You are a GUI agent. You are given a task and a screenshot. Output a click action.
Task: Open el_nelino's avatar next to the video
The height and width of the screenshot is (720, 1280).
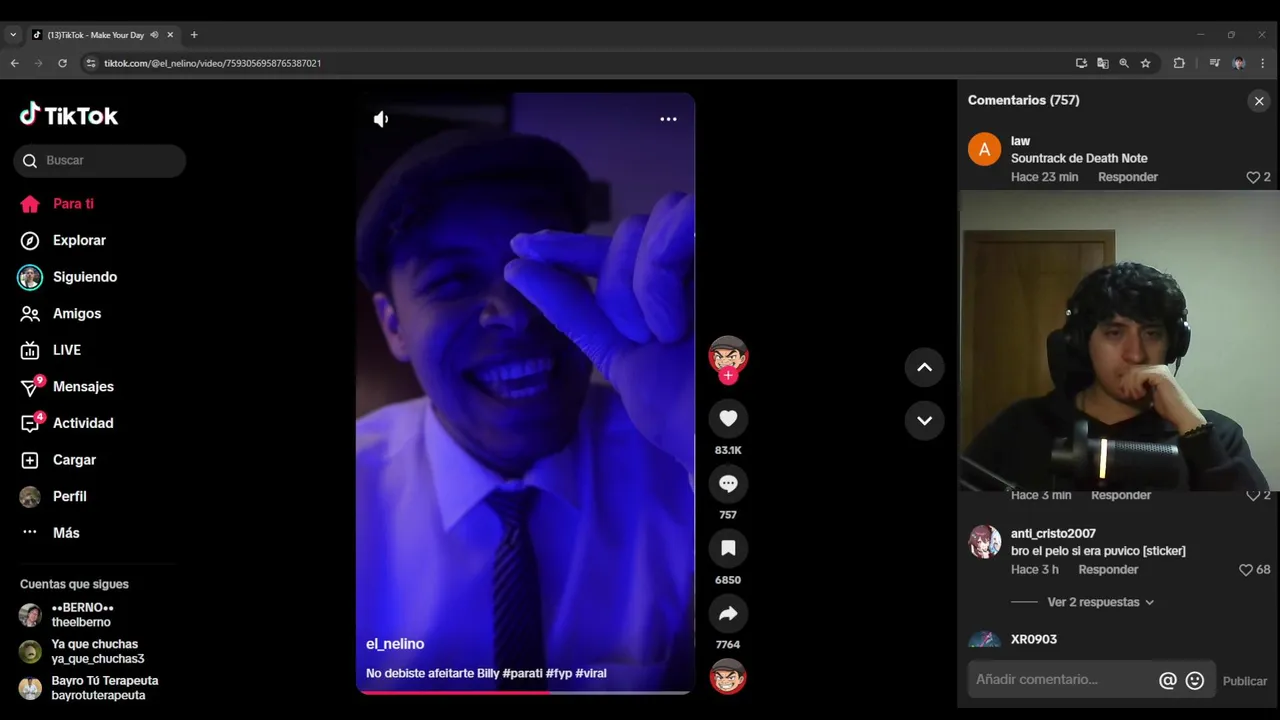click(728, 355)
